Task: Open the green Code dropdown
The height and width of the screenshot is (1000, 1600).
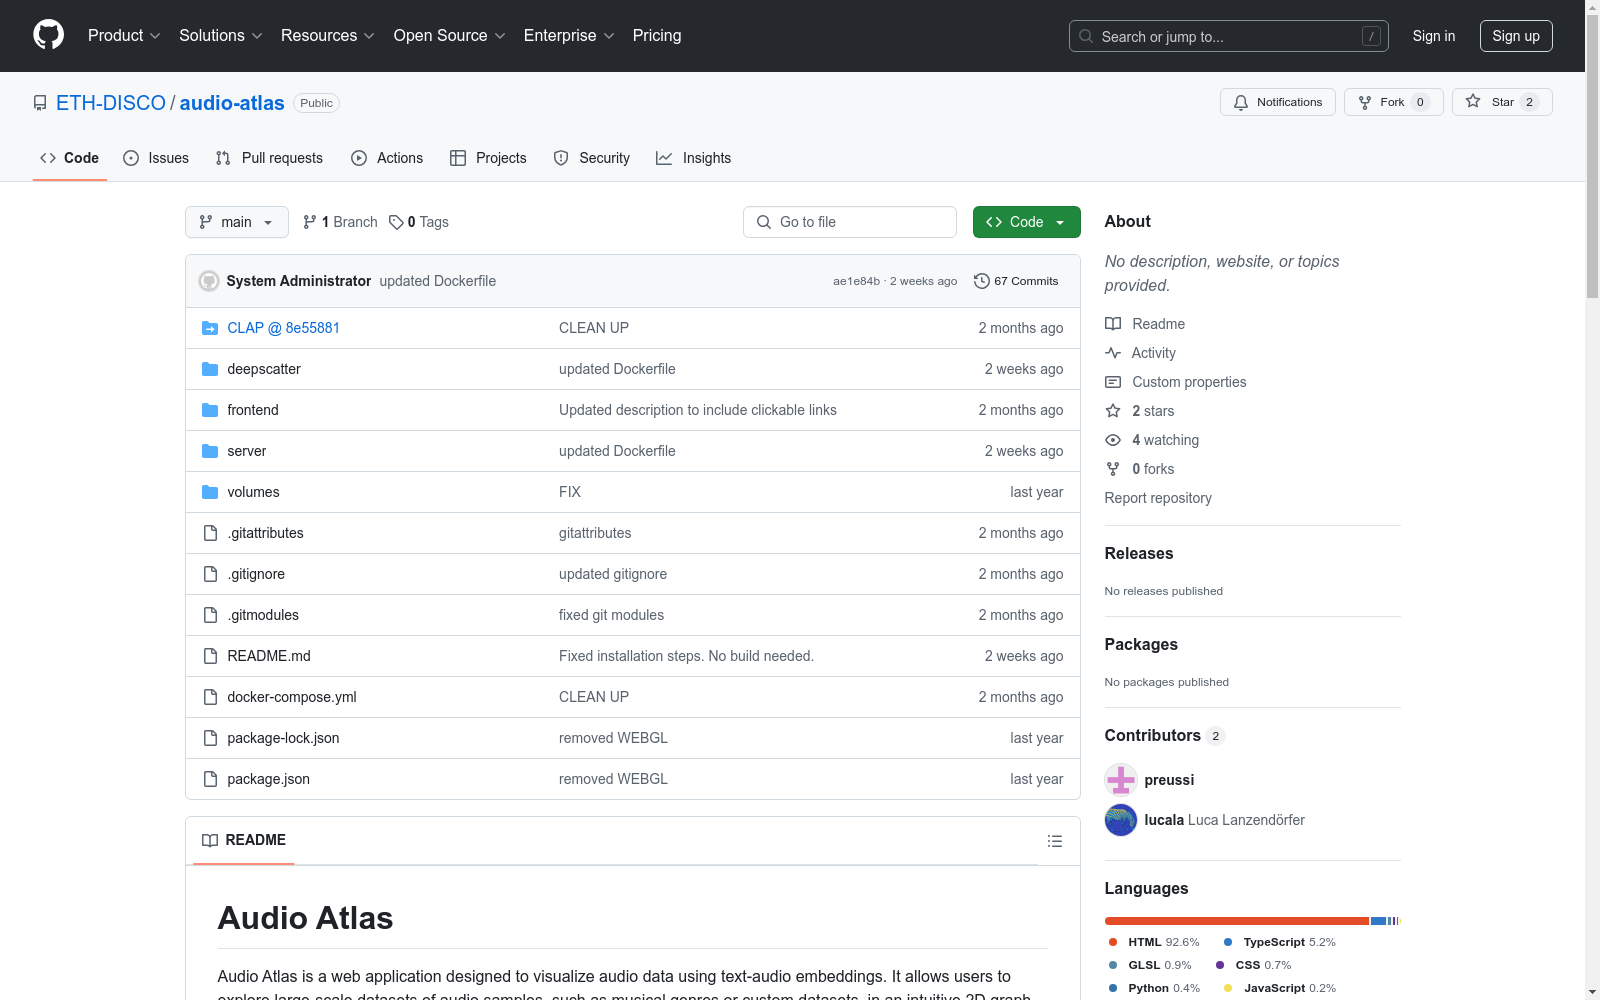Action: [x=1026, y=222]
